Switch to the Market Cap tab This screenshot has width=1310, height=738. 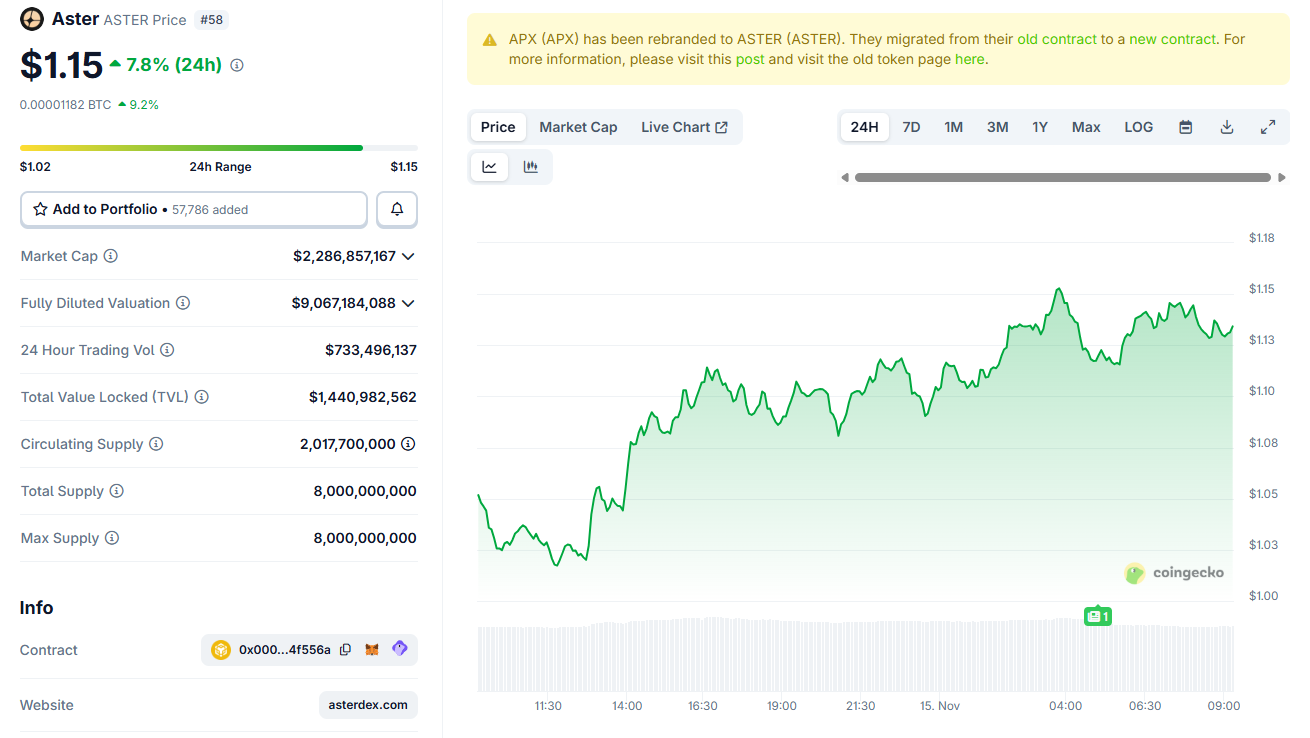point(578,127)
